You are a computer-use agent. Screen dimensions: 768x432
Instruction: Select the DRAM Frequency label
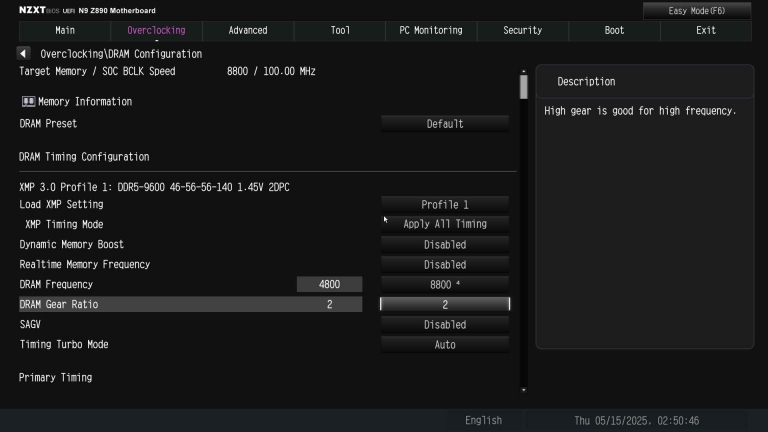(x=56, y=284)
